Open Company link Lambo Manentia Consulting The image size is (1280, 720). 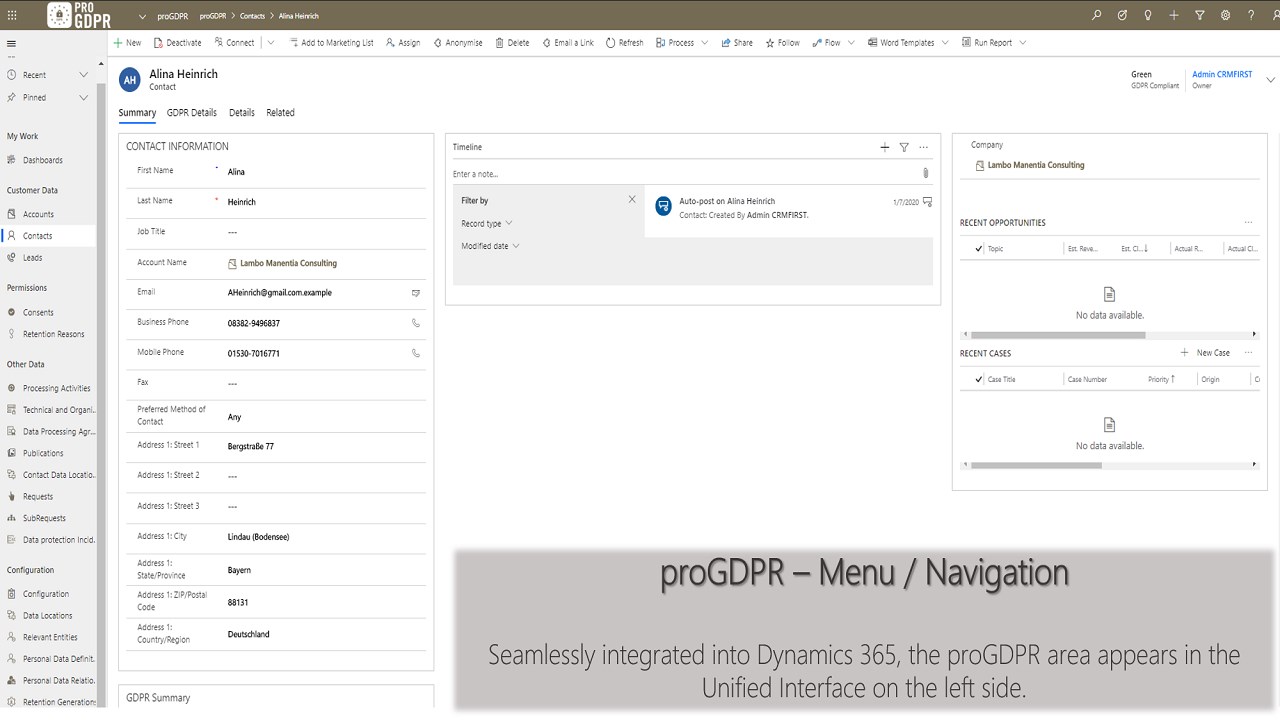pyautogui.click(x=1036, y=165)
